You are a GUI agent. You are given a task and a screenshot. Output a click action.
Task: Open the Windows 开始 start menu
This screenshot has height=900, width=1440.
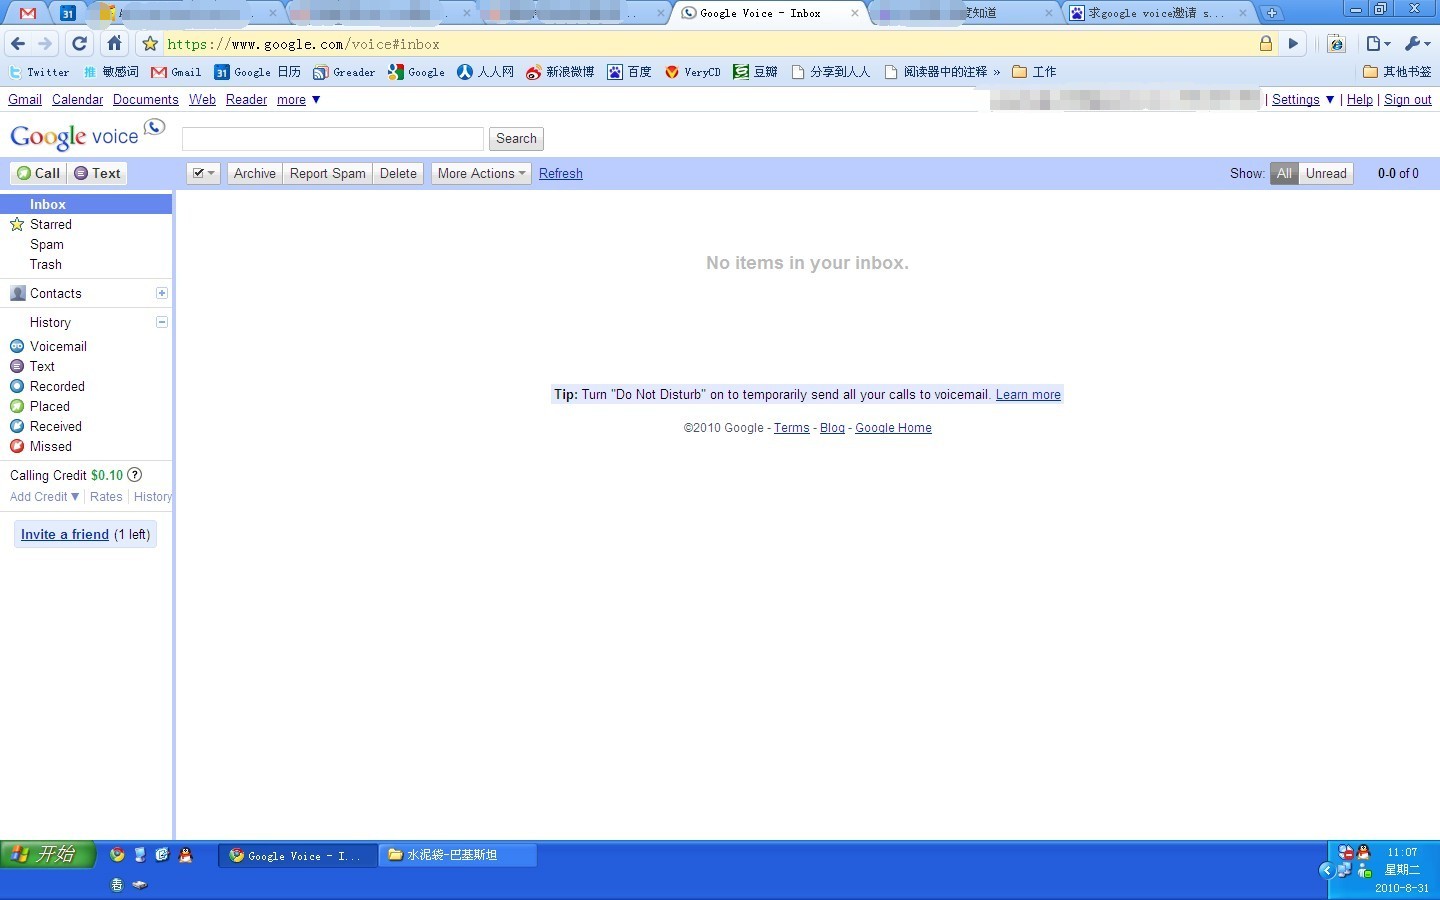point(48,854)
